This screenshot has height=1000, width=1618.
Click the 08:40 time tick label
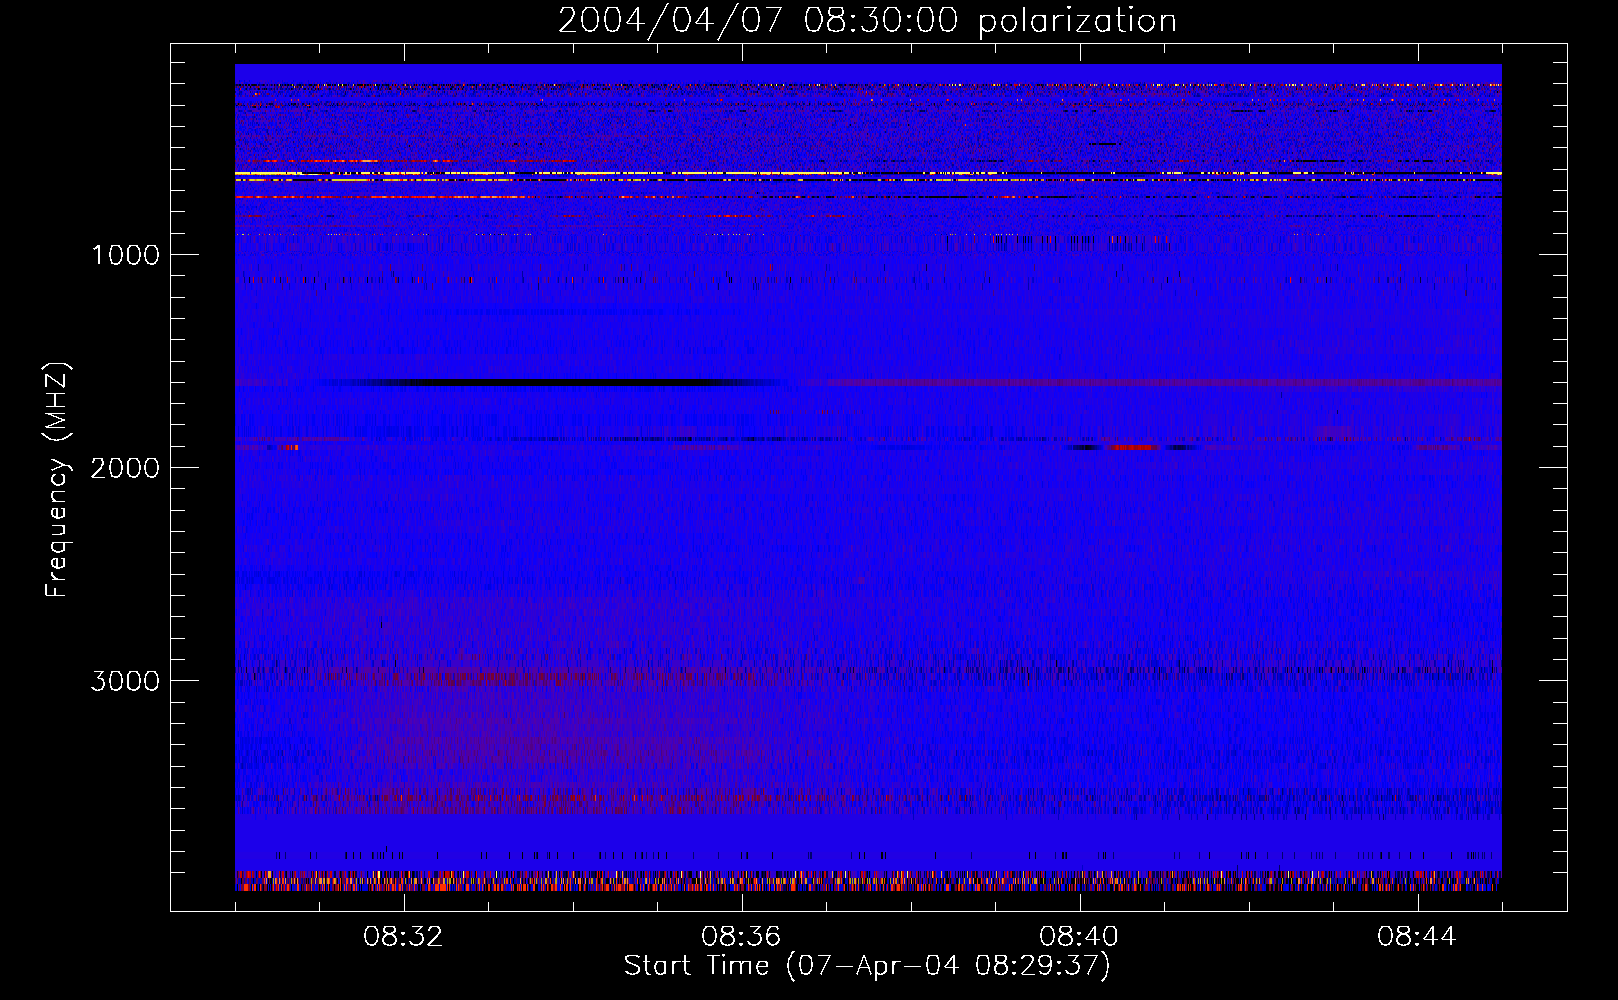1079,937
